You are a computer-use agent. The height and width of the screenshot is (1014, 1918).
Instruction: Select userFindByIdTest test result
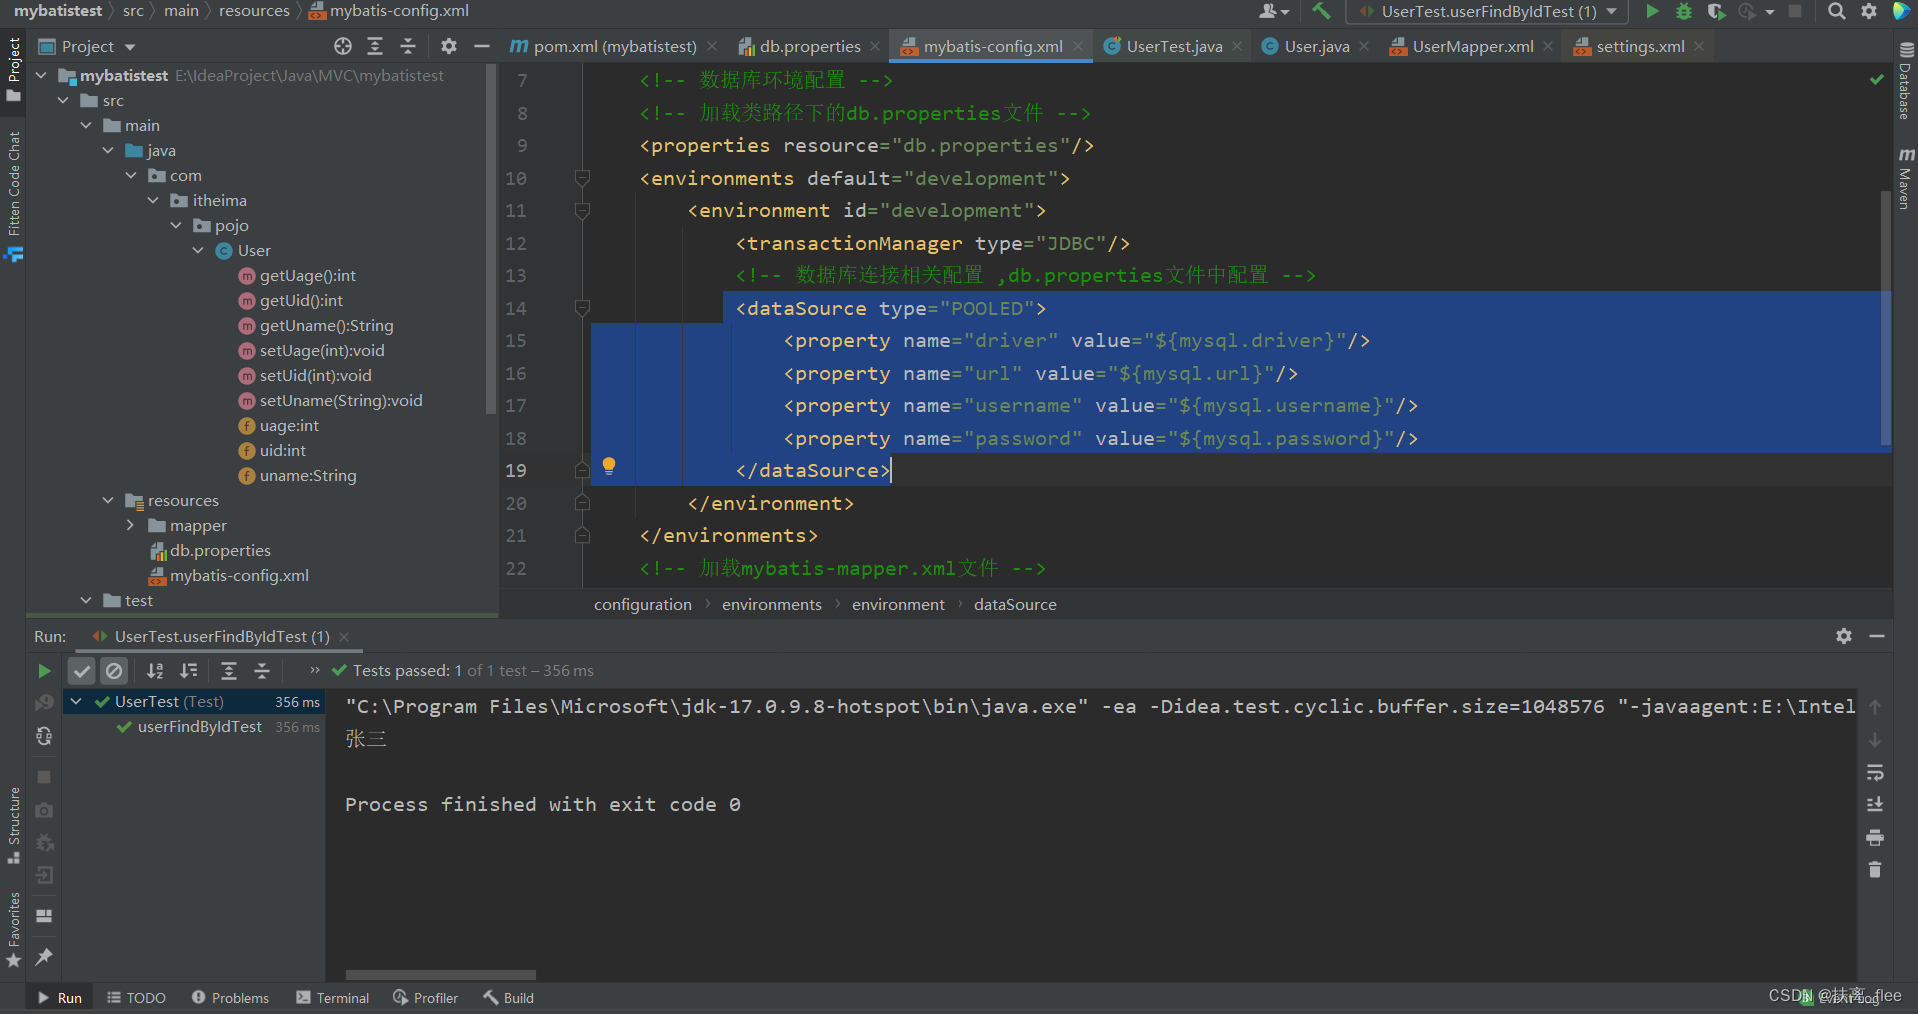point(200,727)
